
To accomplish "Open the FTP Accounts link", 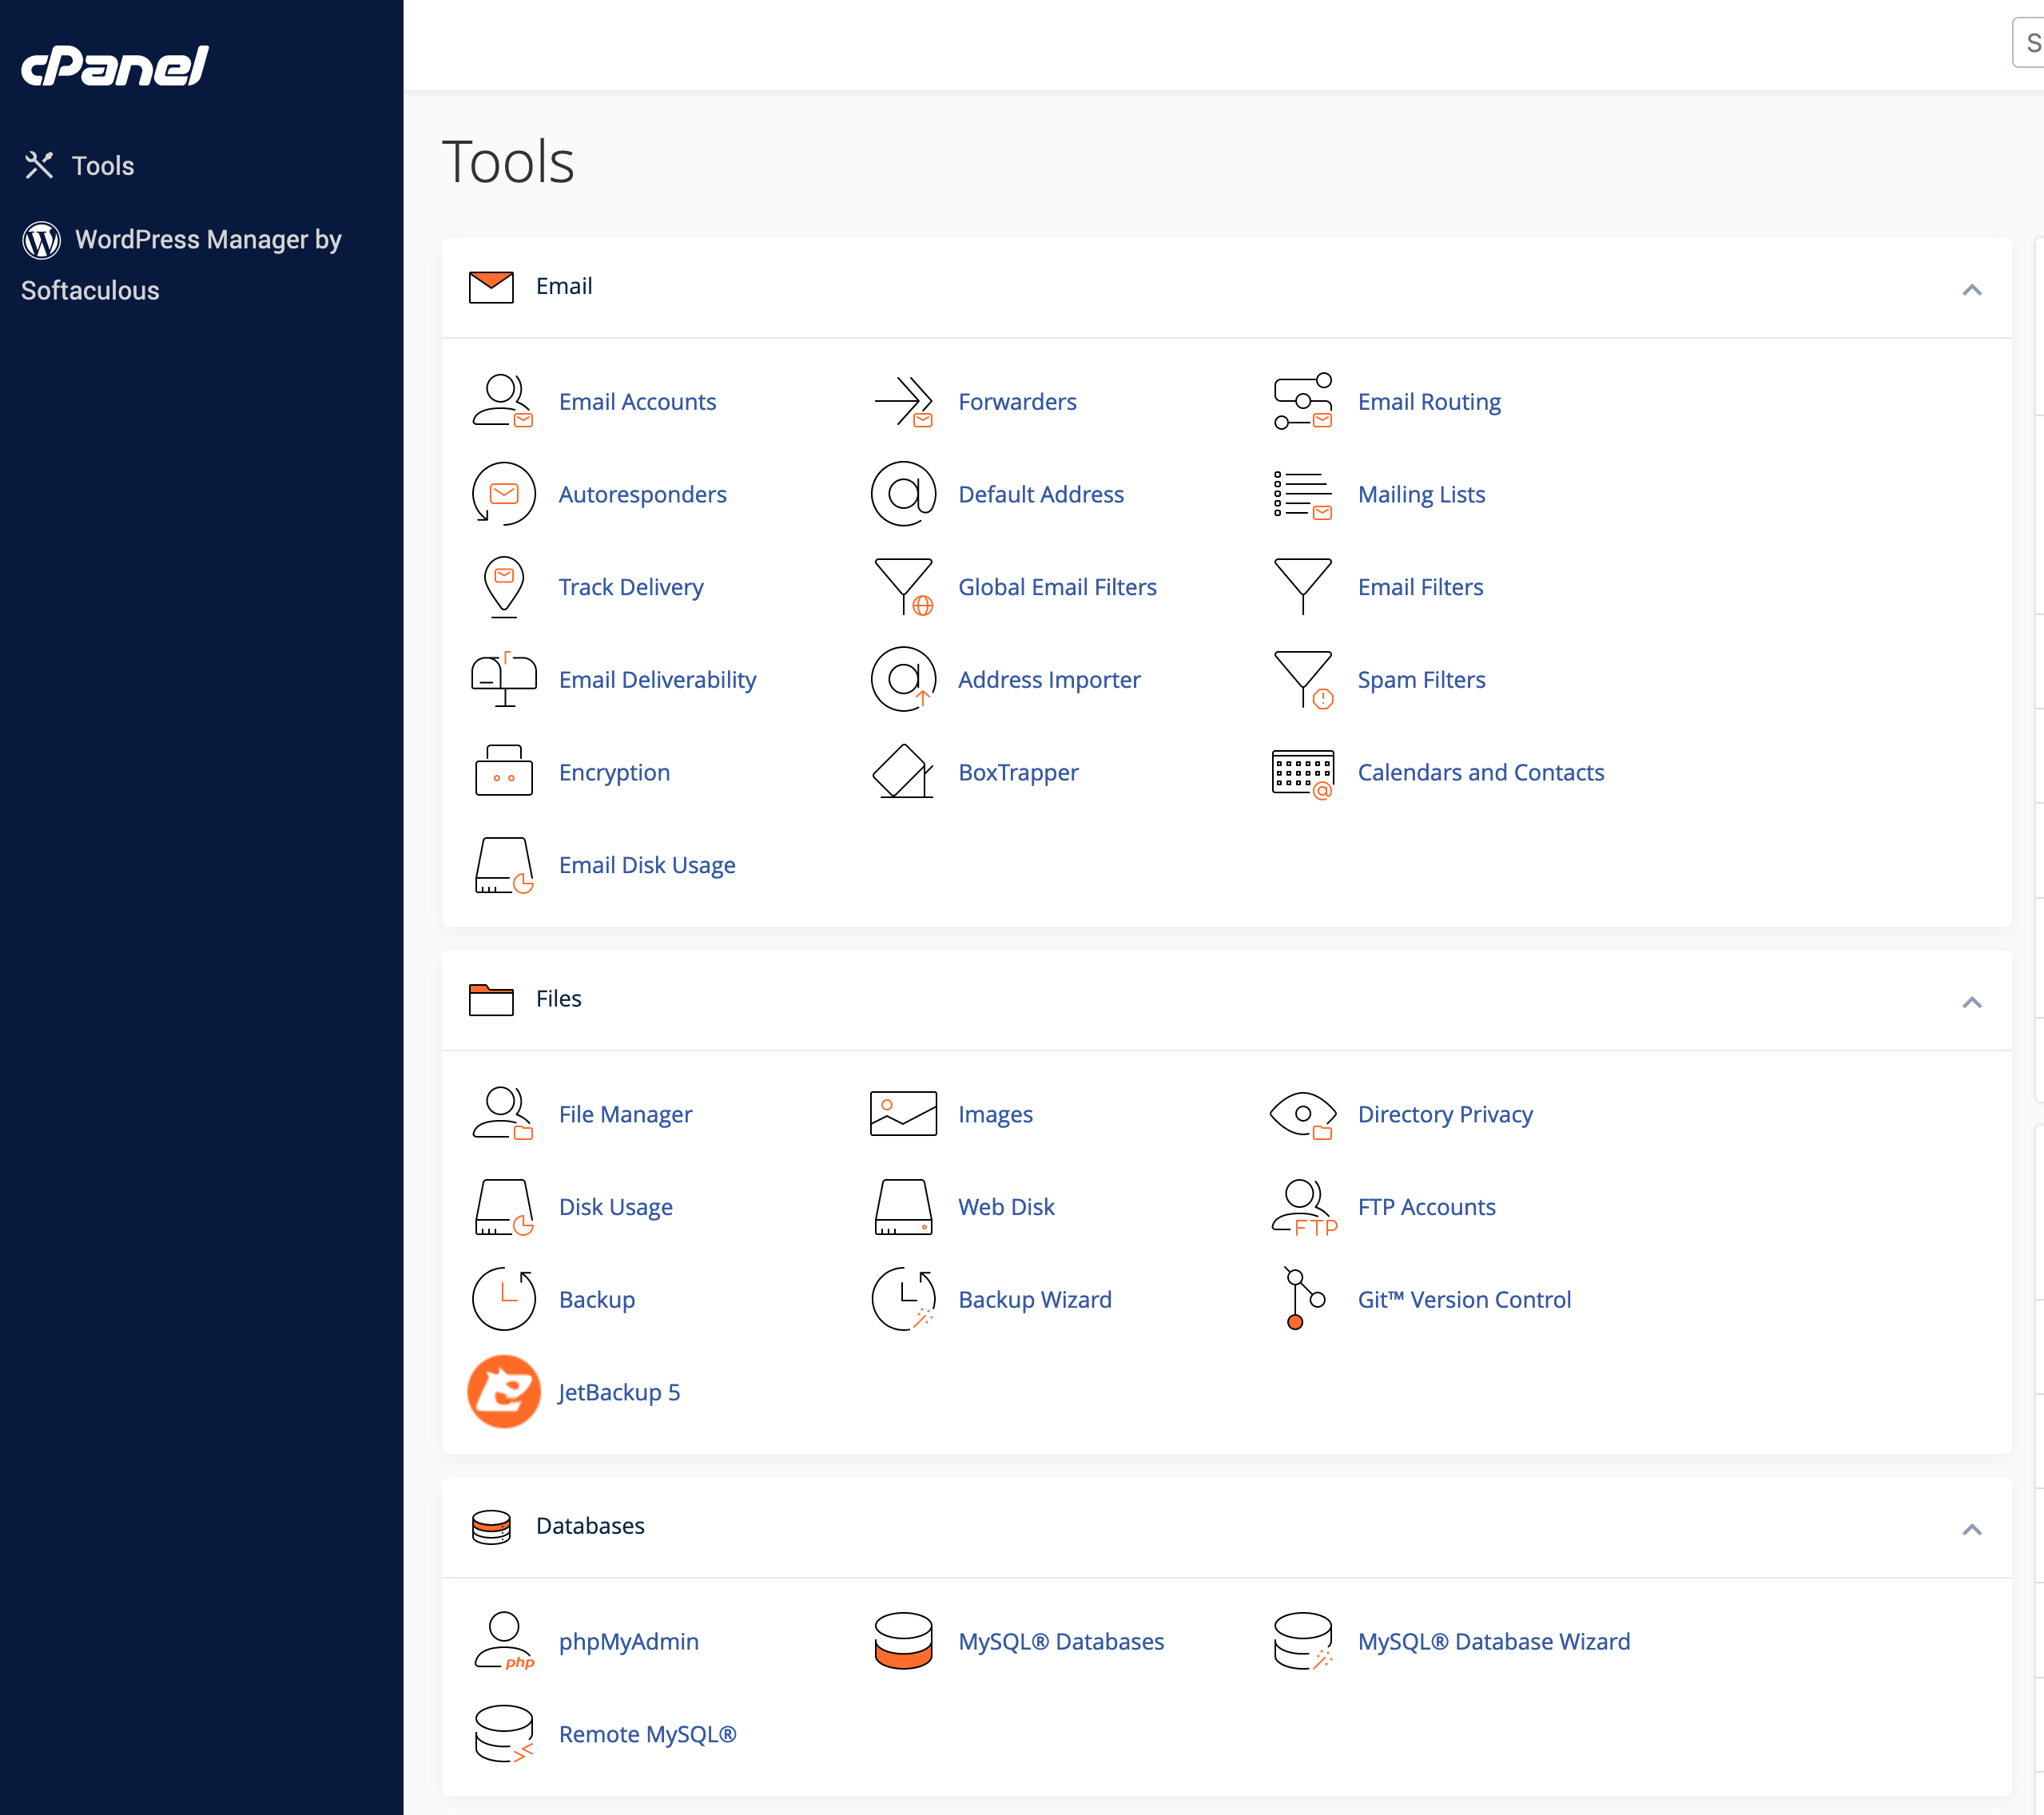I will [x=1426, y=1207].
